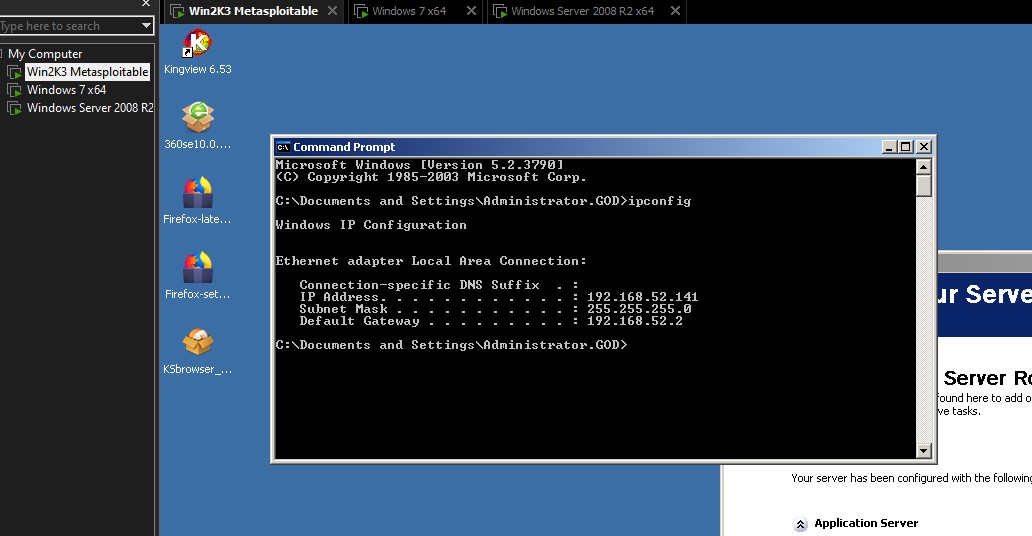Open the library search filter dropdown arrow
The image size is (1032, 536).
click(146, 26)
